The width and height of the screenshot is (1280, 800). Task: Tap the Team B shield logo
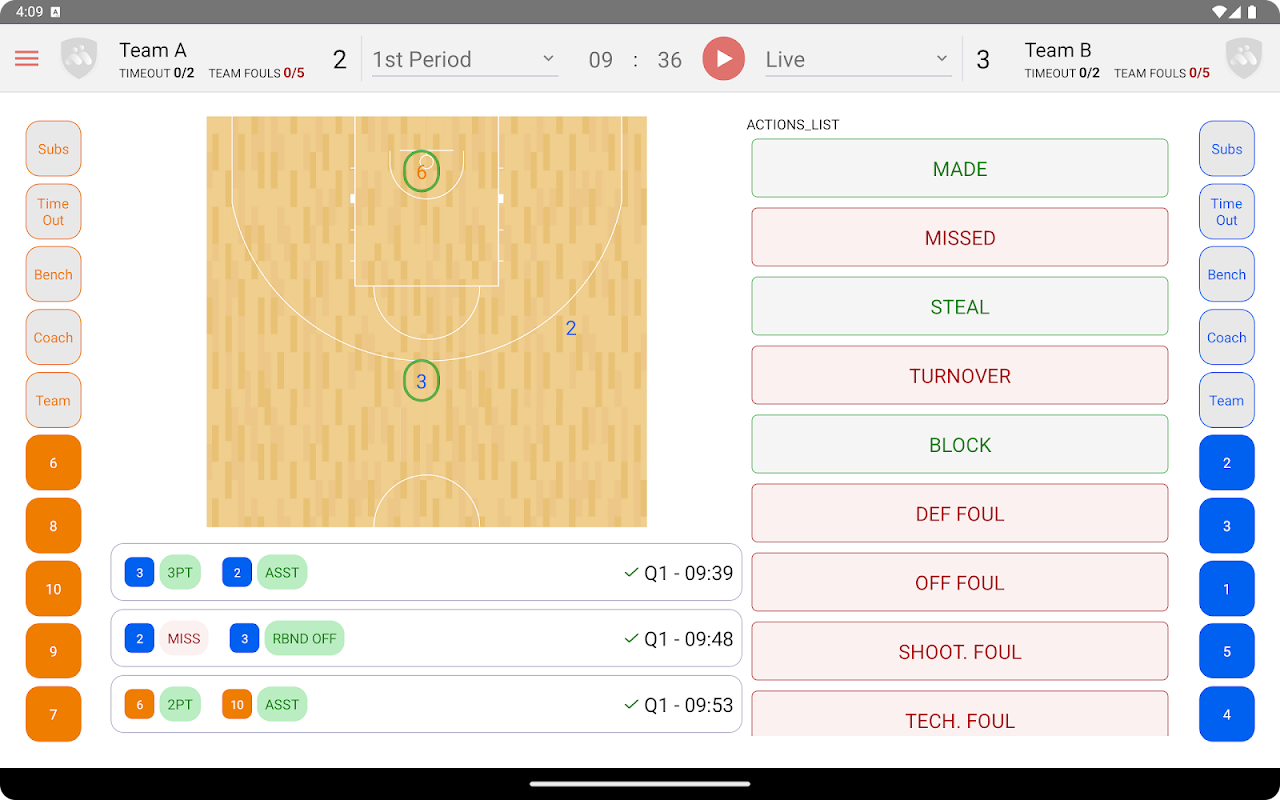click(x=1244, y=58)
